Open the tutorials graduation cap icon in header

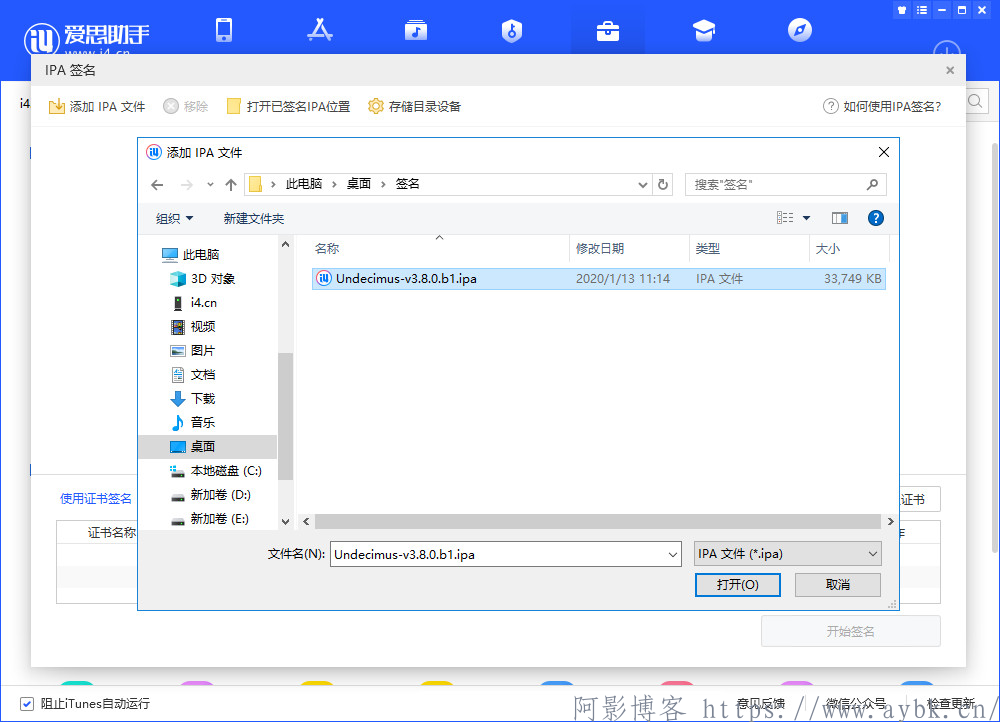point(704,30)
